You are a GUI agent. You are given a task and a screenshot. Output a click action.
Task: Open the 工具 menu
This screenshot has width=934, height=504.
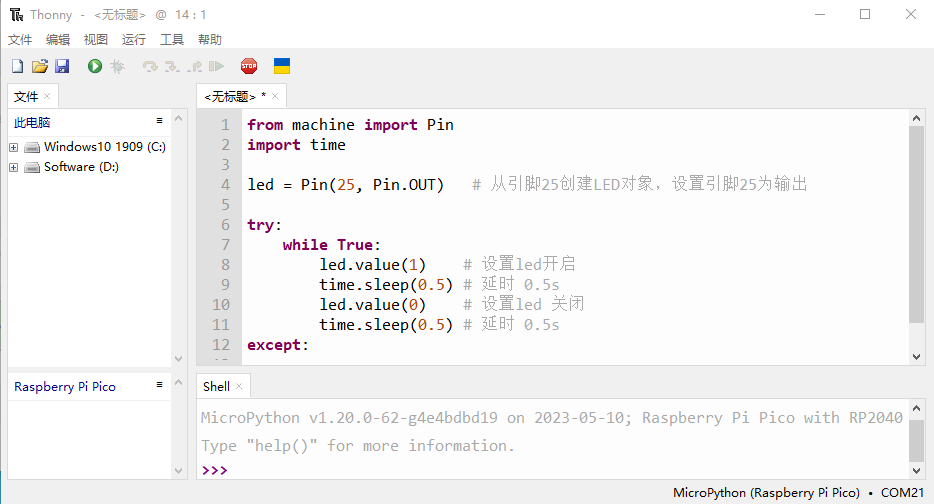(x=172, y=39)
